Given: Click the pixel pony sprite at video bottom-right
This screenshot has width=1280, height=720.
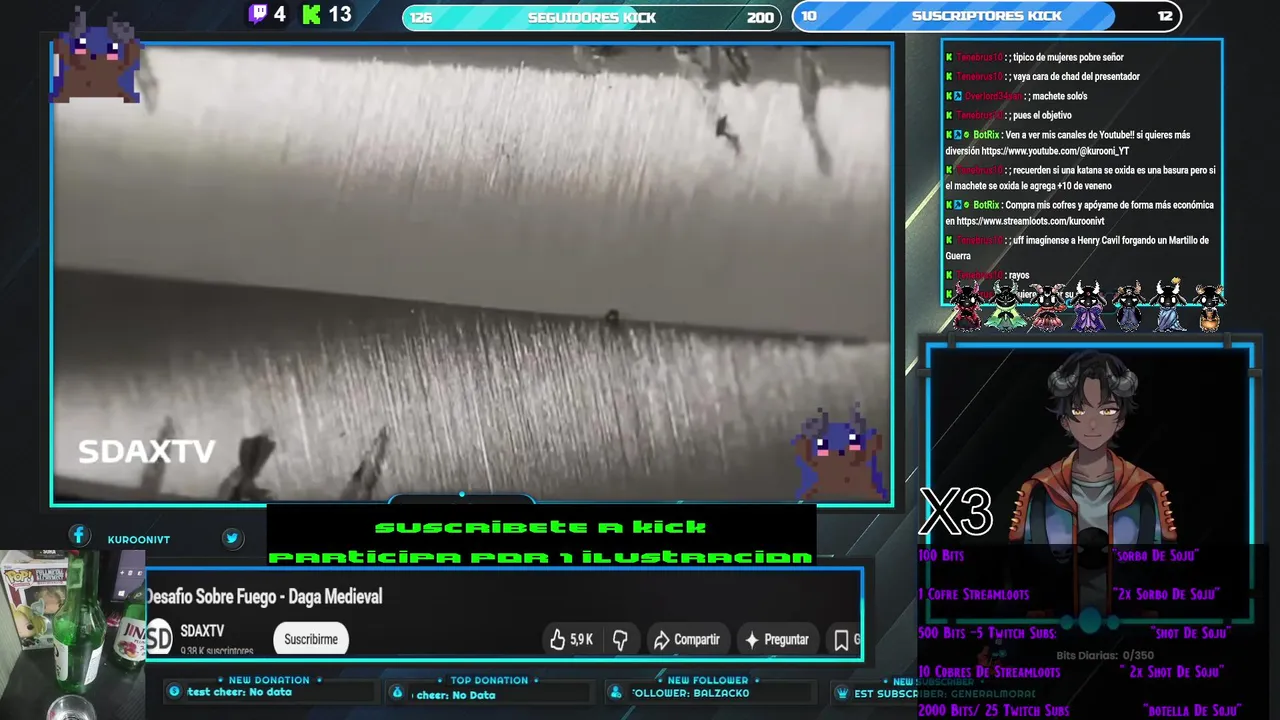Looking at the screenshot, I should (x=840, y=451).
